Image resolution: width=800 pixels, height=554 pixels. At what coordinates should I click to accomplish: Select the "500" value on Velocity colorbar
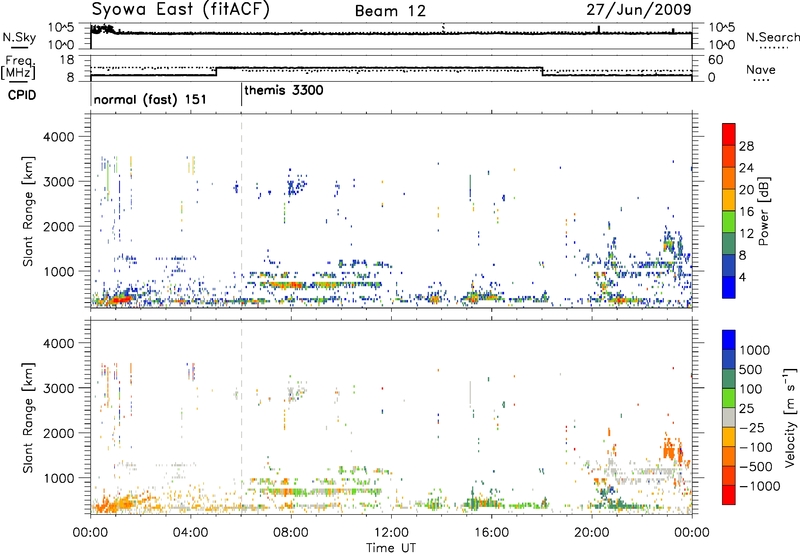[x=751, y=370]
